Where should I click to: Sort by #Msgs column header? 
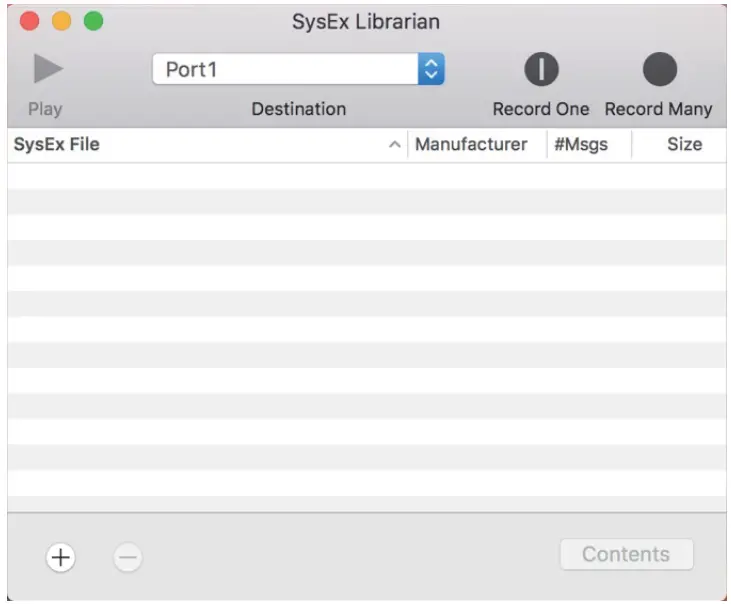589,144
